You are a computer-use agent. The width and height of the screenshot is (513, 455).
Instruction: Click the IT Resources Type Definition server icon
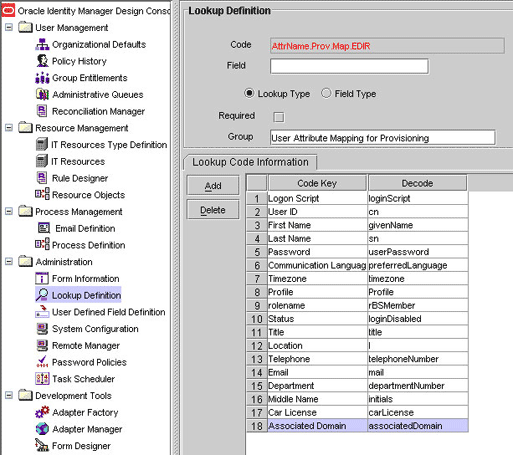pyautogui.click(x=42, y=145)
